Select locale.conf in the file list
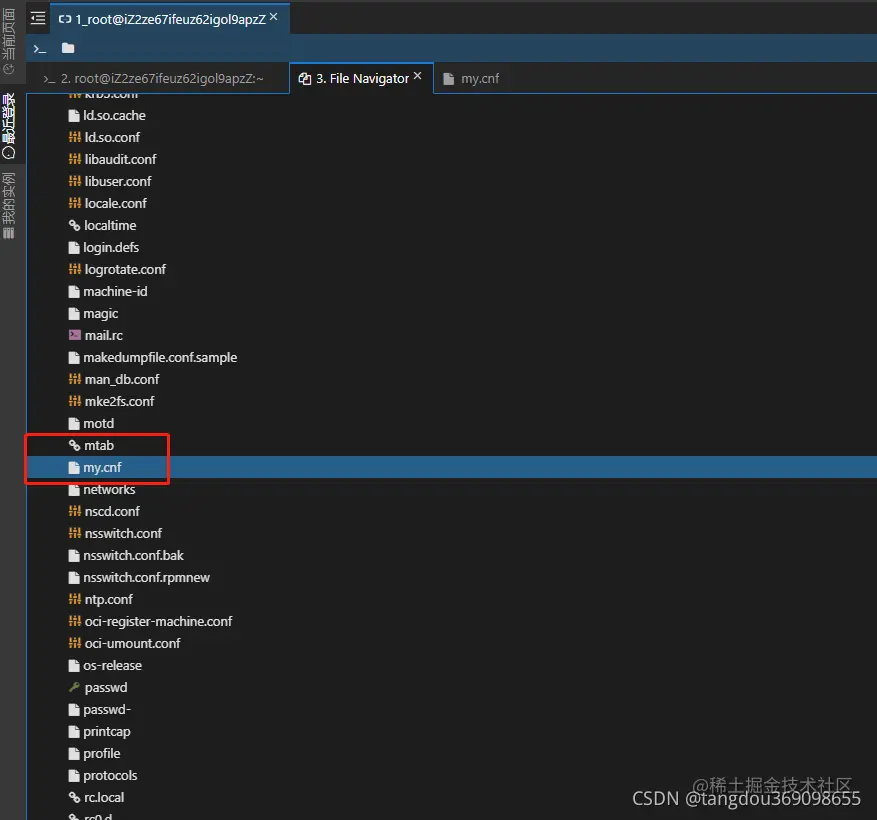The image size is (877, 820). point(115,204)
